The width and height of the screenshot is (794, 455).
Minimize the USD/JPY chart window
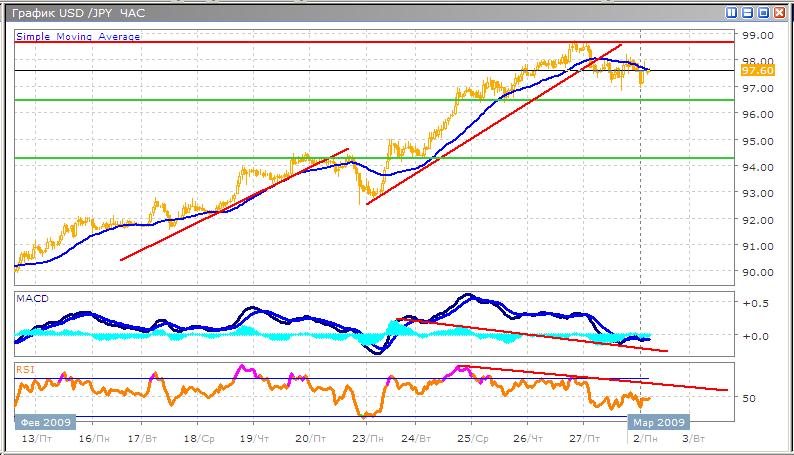click(747, 12)
